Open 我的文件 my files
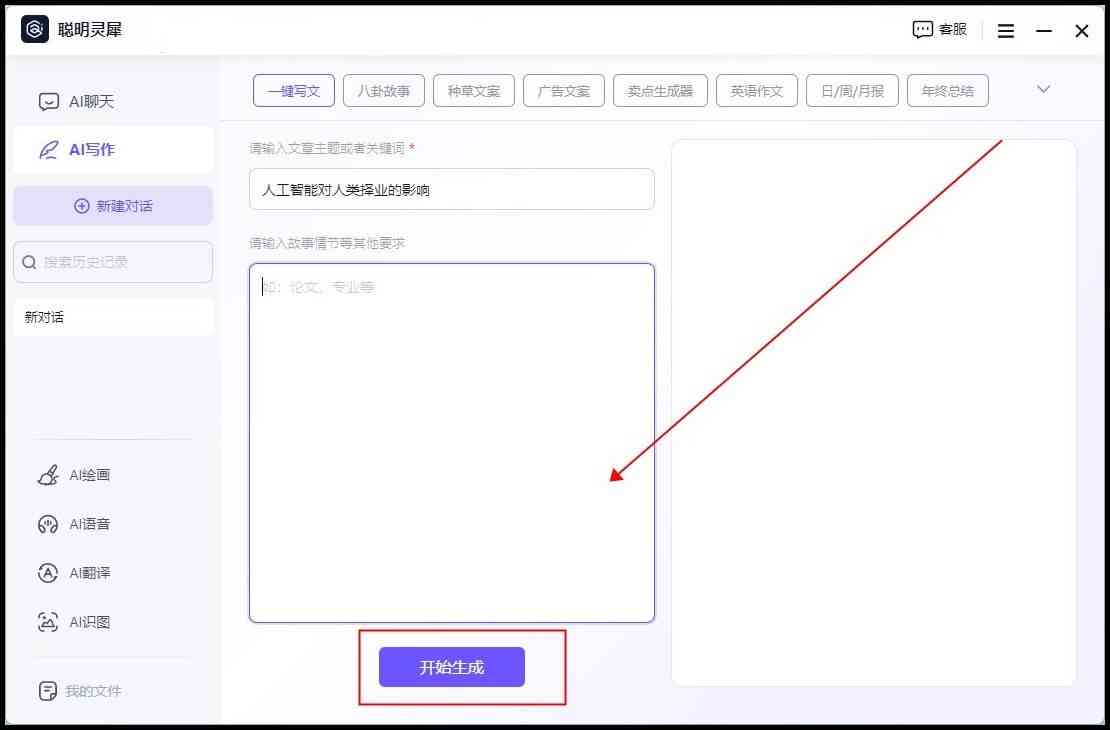The height and width of the screenshot is (730, 1110). [48, 691]
